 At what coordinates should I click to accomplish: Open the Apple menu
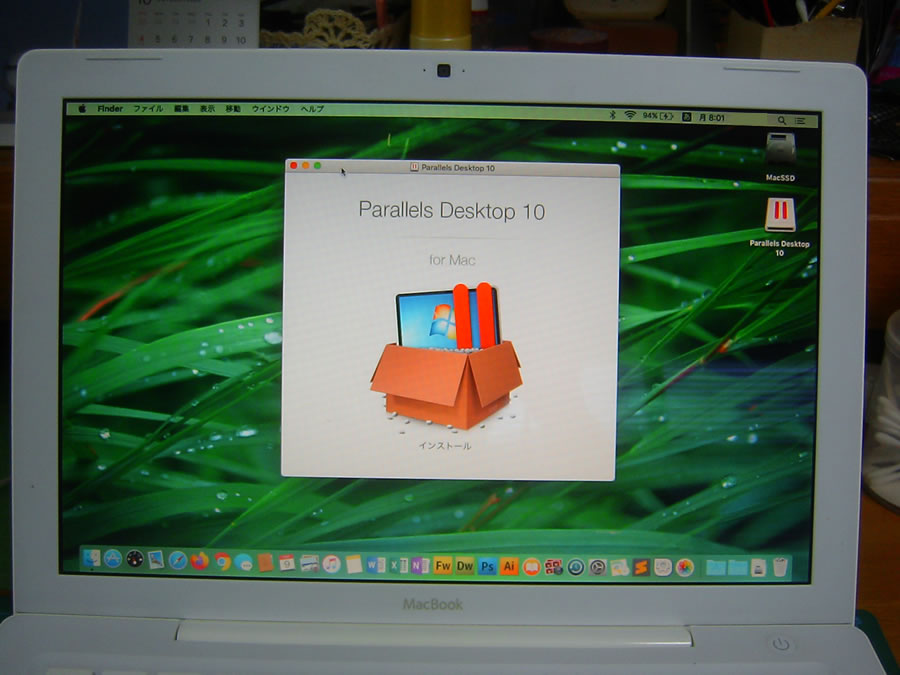coord(82,108)
